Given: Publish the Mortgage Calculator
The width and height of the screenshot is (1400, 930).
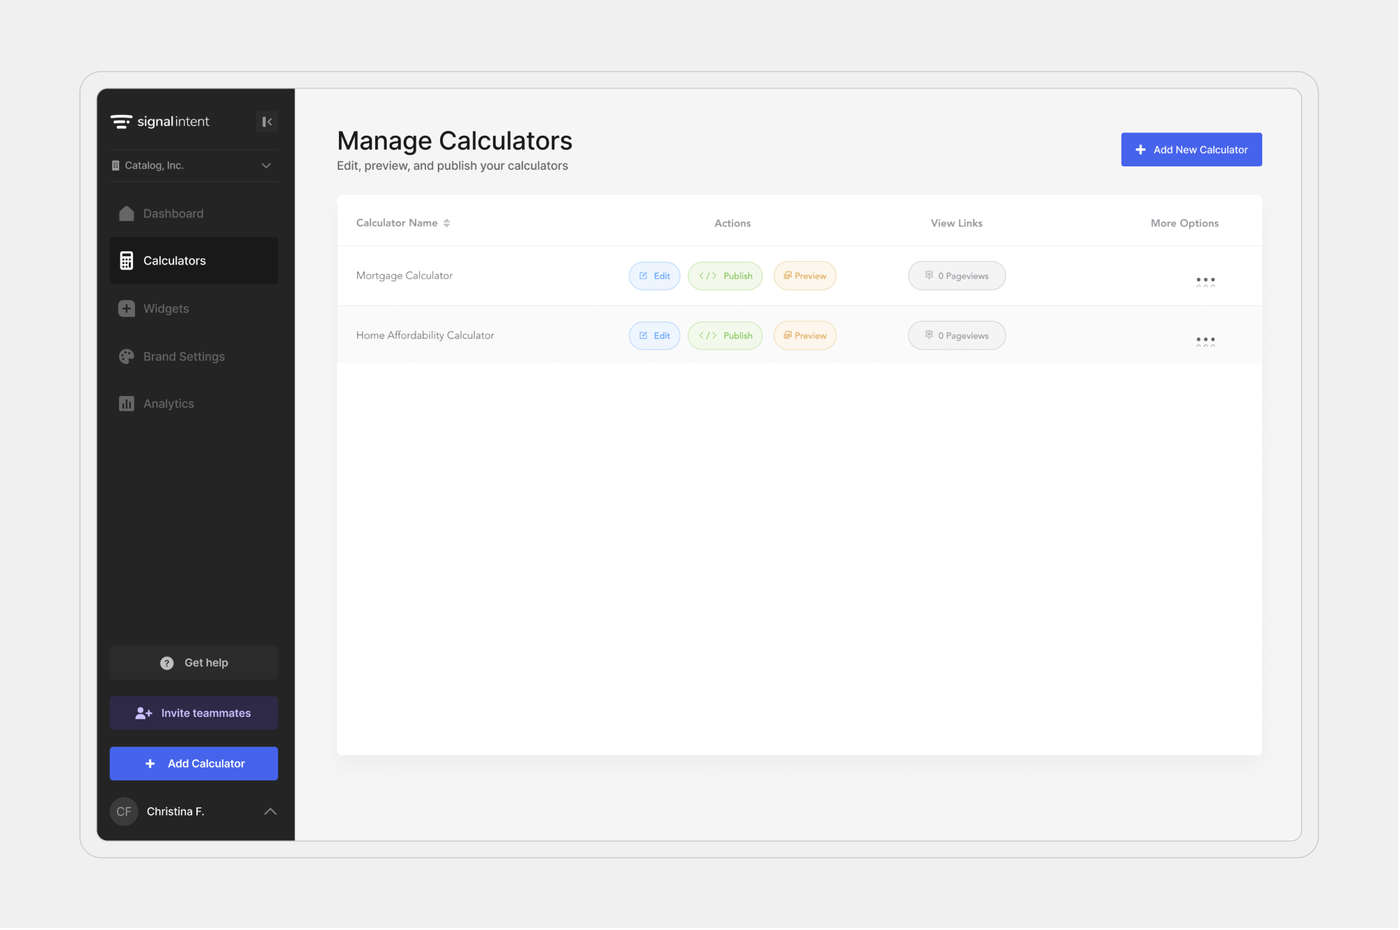Looking at the screenshot, I should 725,276.
